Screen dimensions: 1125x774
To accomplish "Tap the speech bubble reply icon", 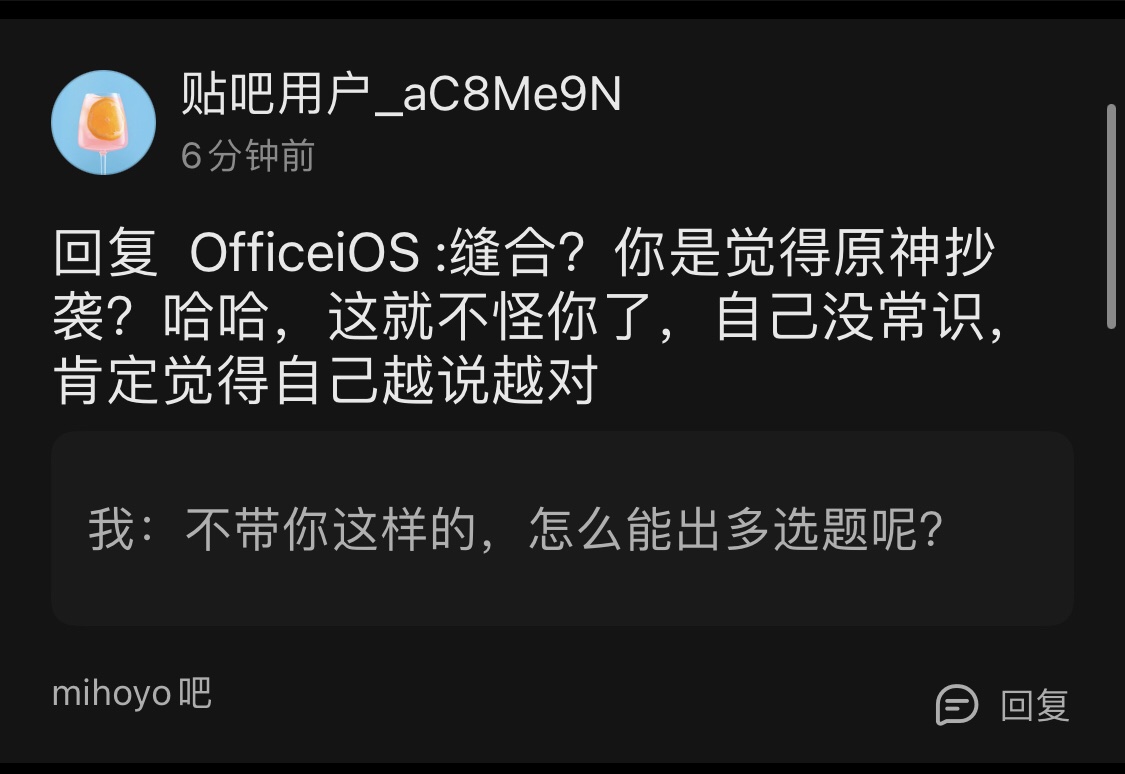I will 956,704.
